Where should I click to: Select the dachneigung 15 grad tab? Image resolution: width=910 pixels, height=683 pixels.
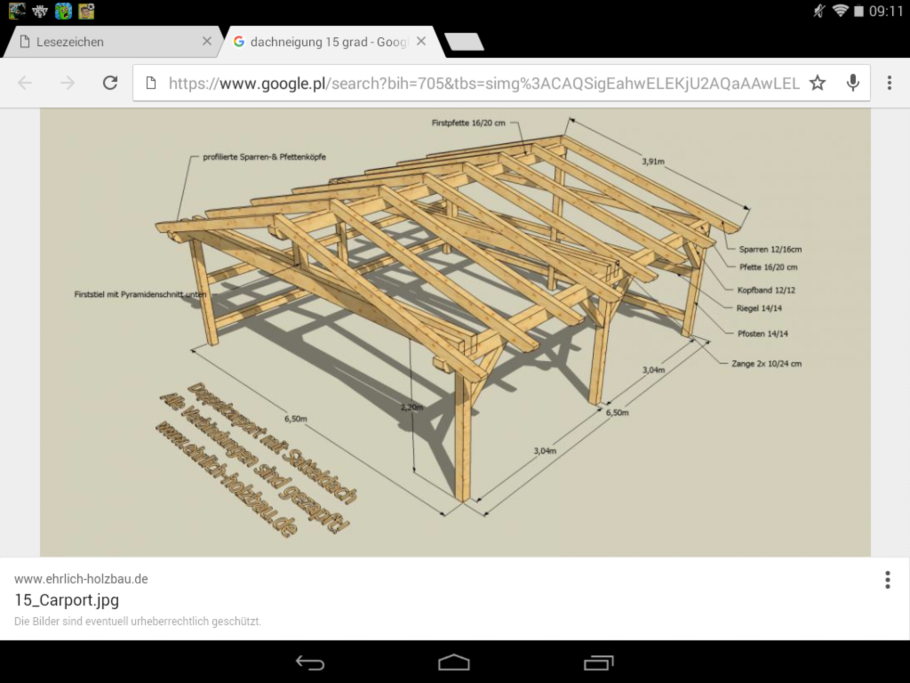(320, 42)
